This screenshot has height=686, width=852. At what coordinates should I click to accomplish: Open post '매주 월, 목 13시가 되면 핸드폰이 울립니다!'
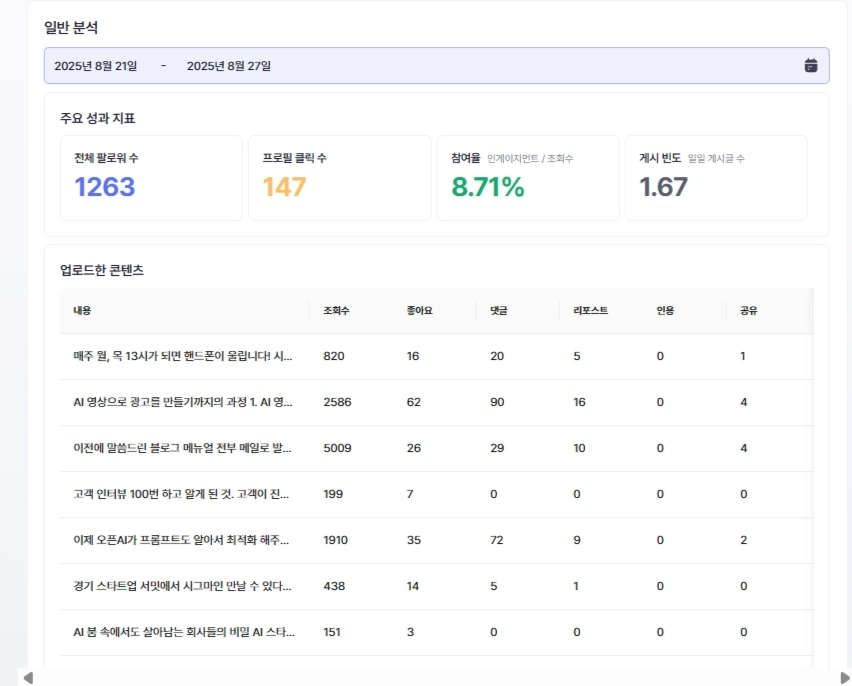pos(183,356)
